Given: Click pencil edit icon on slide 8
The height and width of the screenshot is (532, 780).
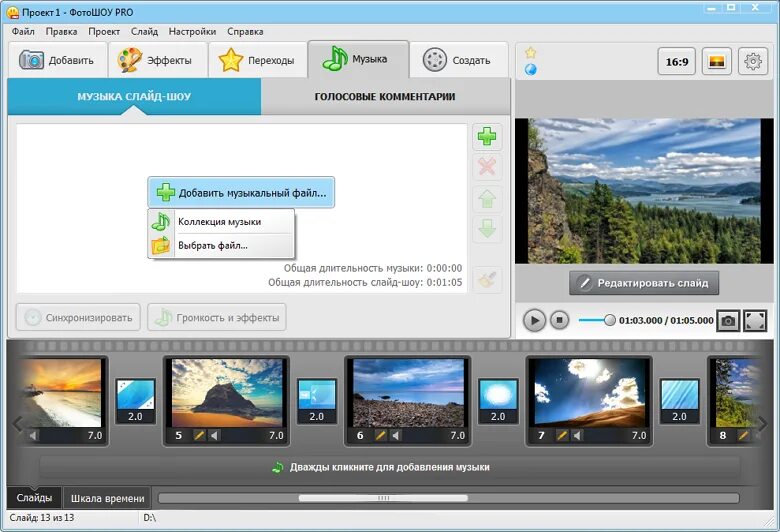Looking at the screenshot, I should click(x=743, y=436).
